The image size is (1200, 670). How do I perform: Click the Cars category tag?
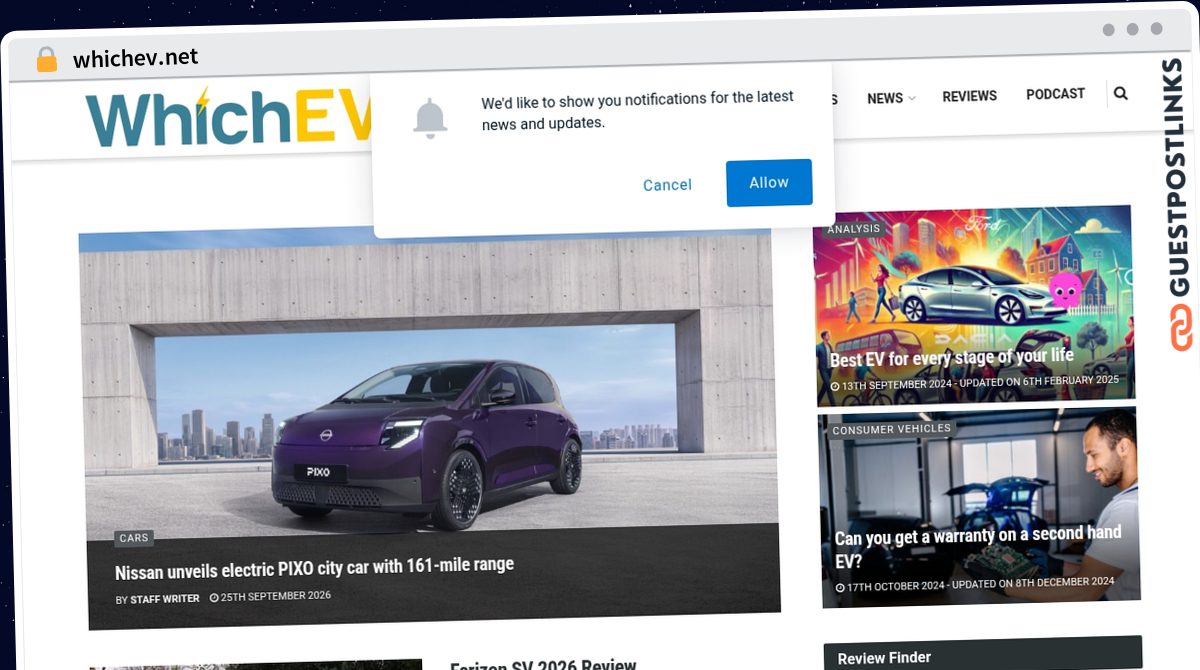tap(134, 538)
